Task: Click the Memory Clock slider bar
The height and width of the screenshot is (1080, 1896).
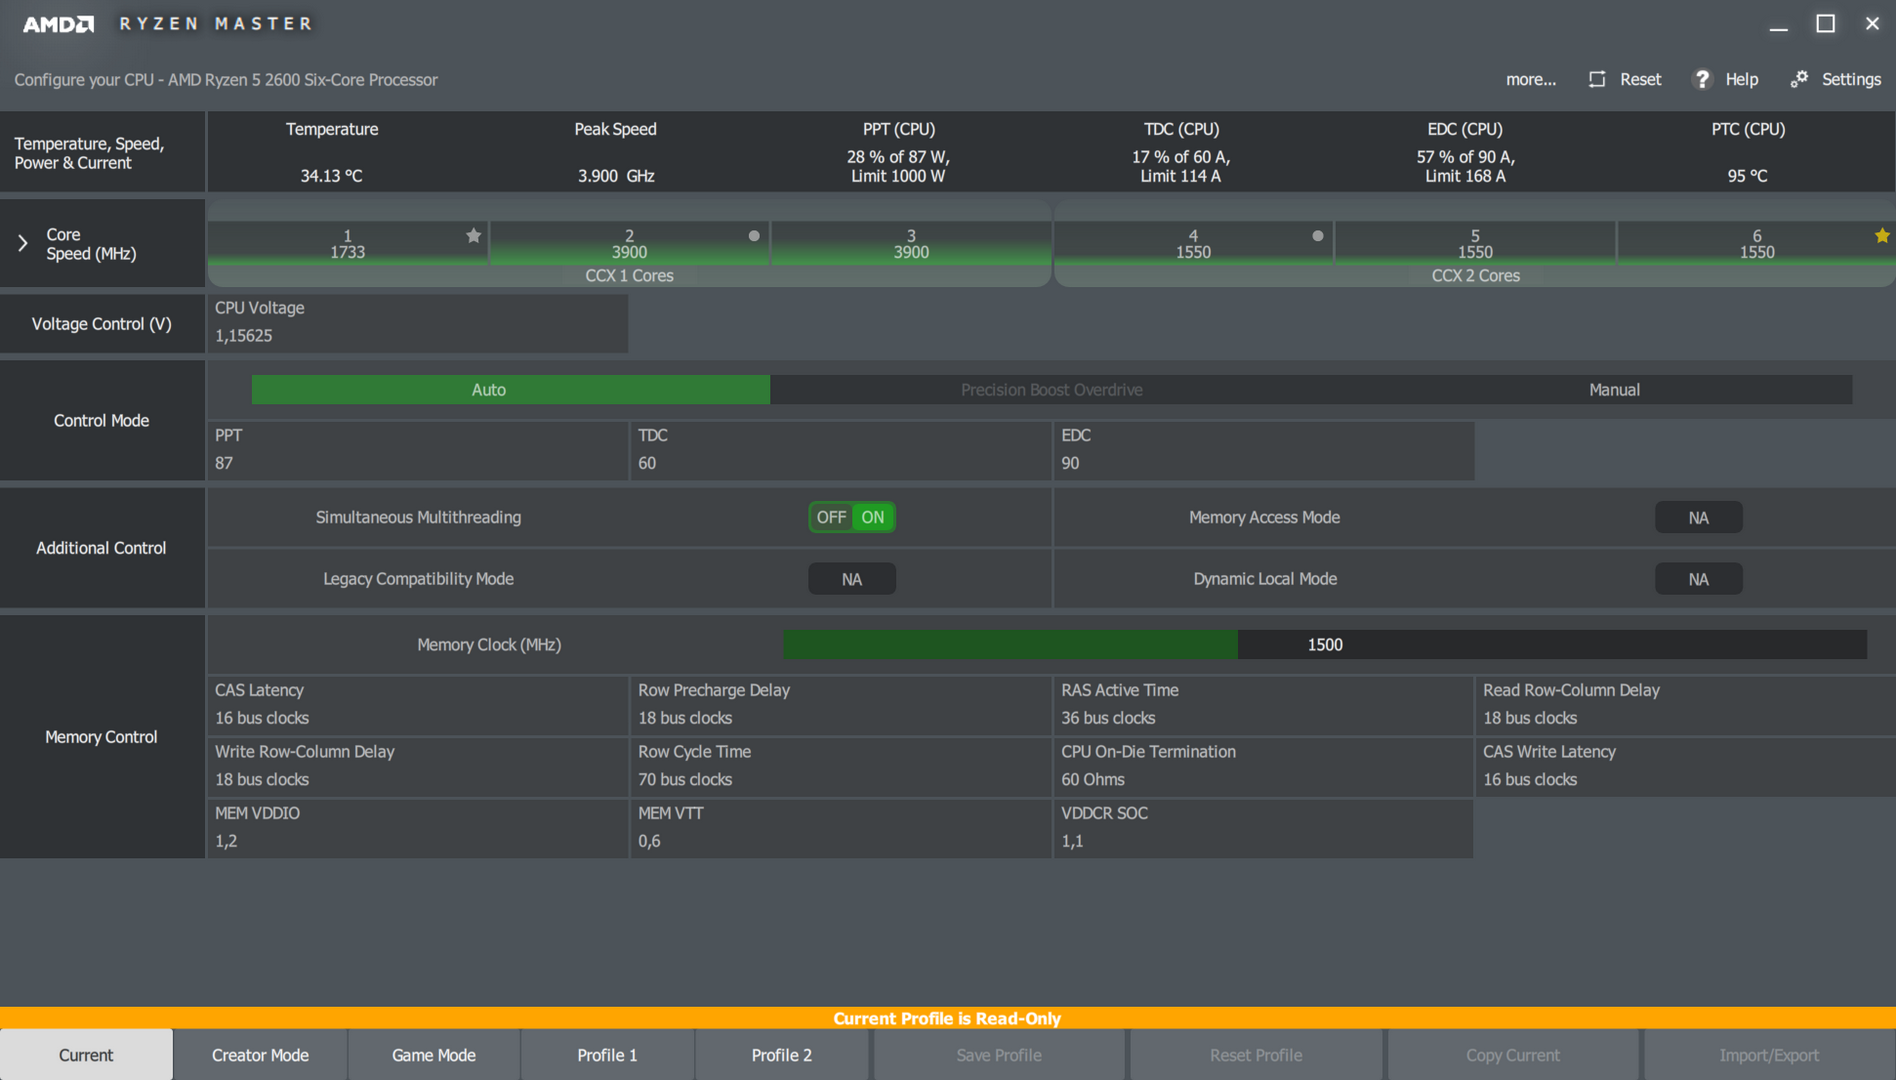Action: click(1324, 645)
